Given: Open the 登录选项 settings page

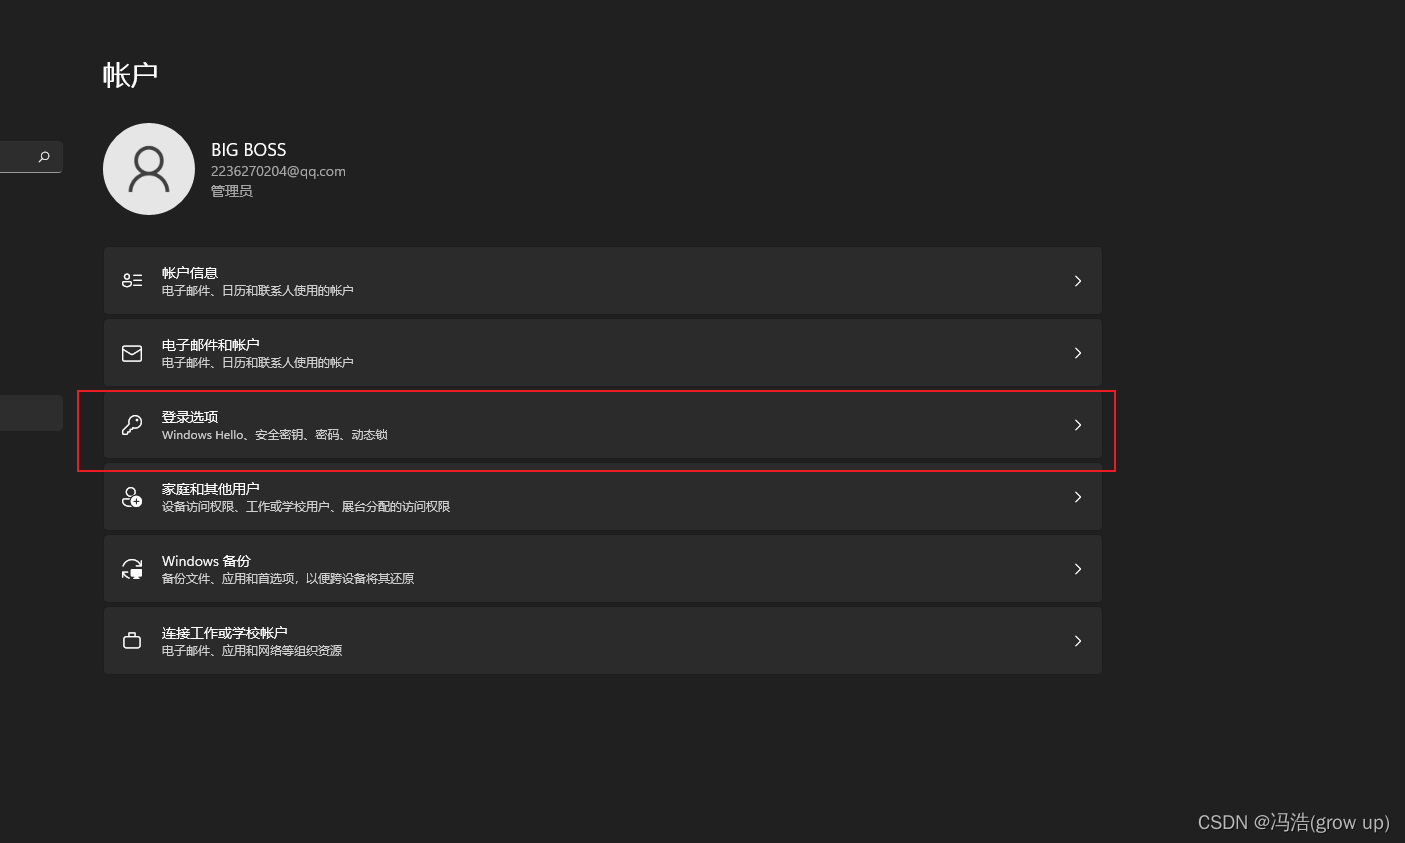Looking at the screenshot, I should [603, 425].
